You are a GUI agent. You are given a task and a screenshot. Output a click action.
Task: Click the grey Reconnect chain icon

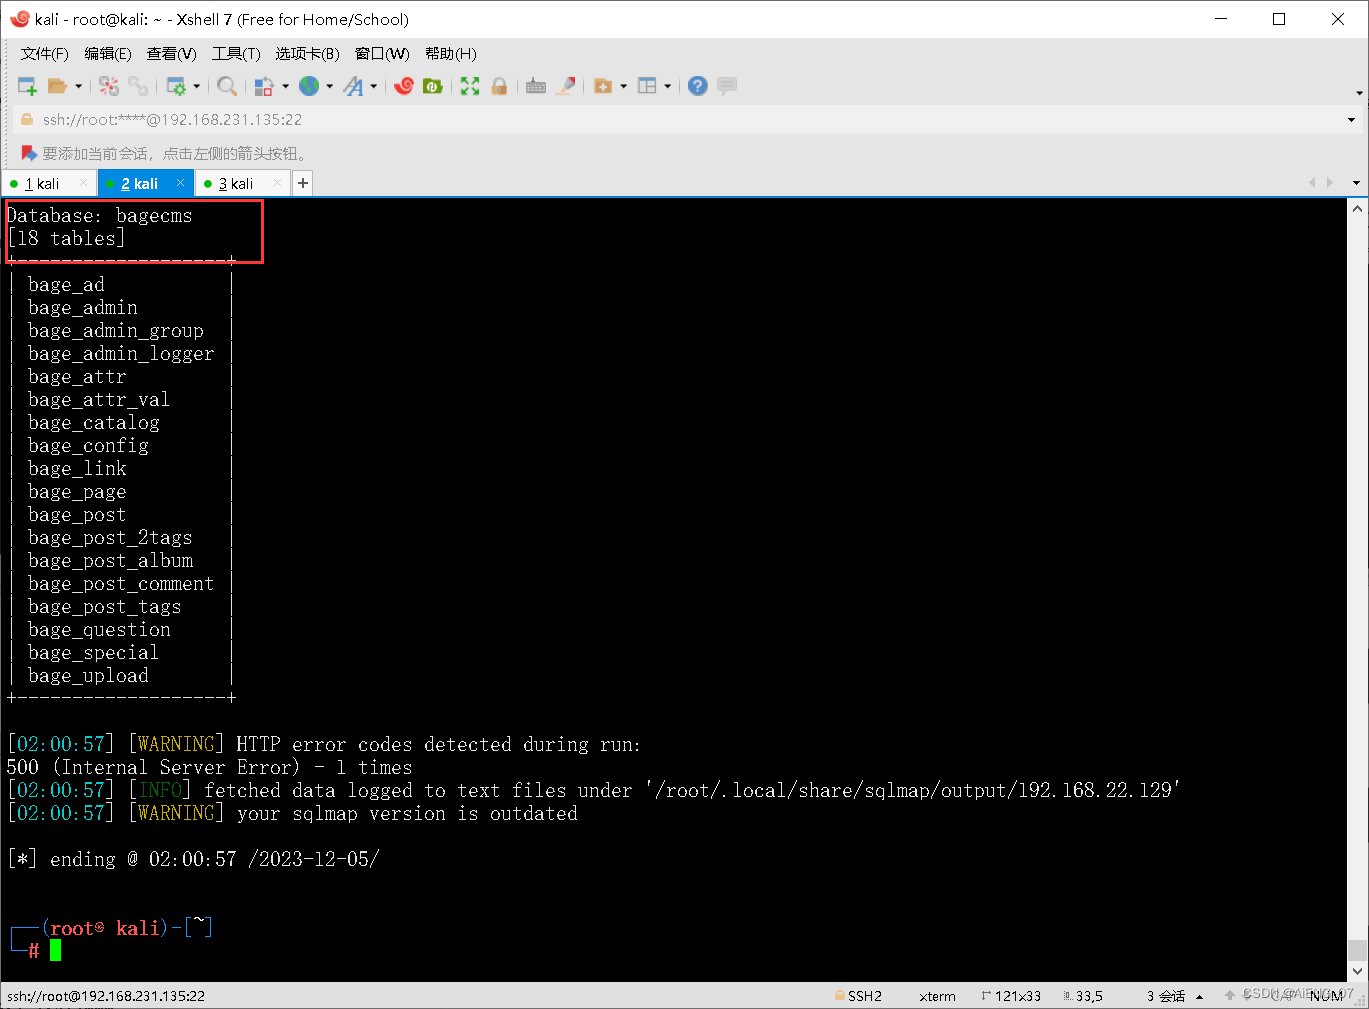tap(138, 86)
